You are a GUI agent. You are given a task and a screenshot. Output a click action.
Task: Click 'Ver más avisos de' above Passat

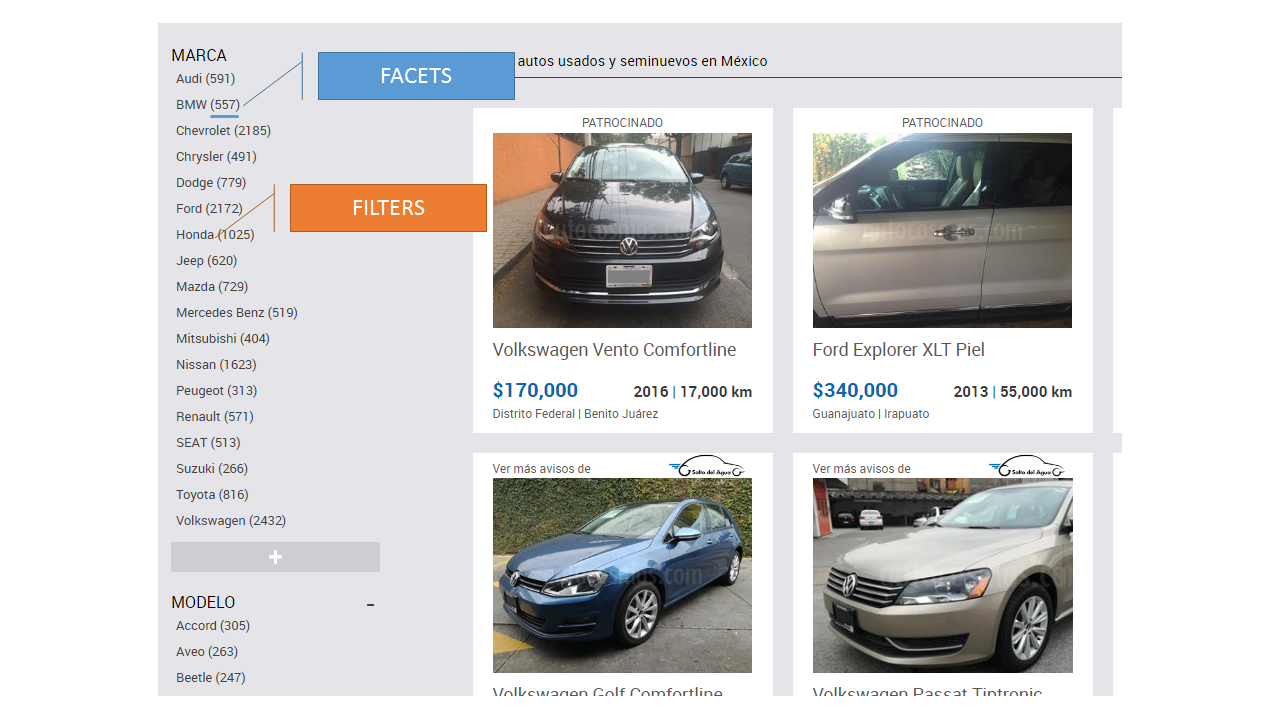pos(862,469)
